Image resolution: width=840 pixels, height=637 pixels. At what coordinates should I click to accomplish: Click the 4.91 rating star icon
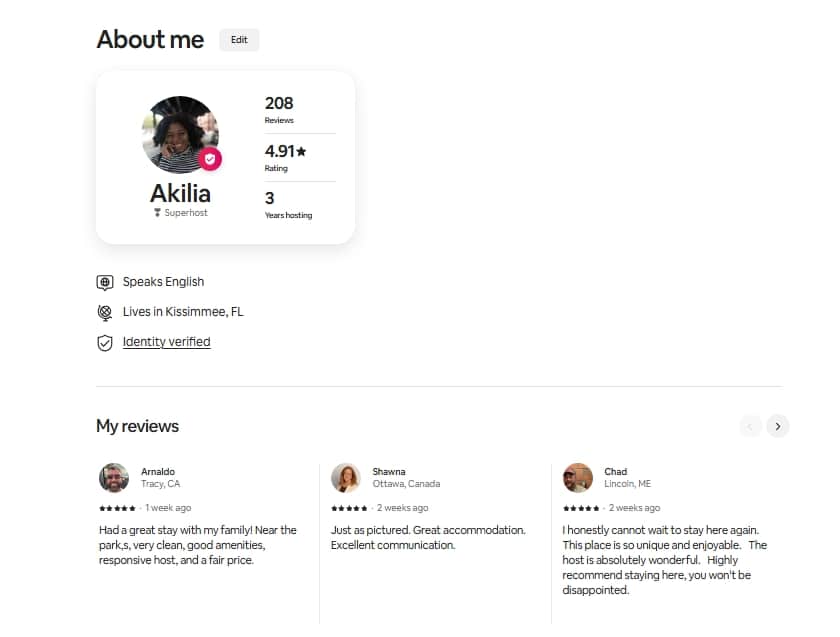click(x=302, y=152)
